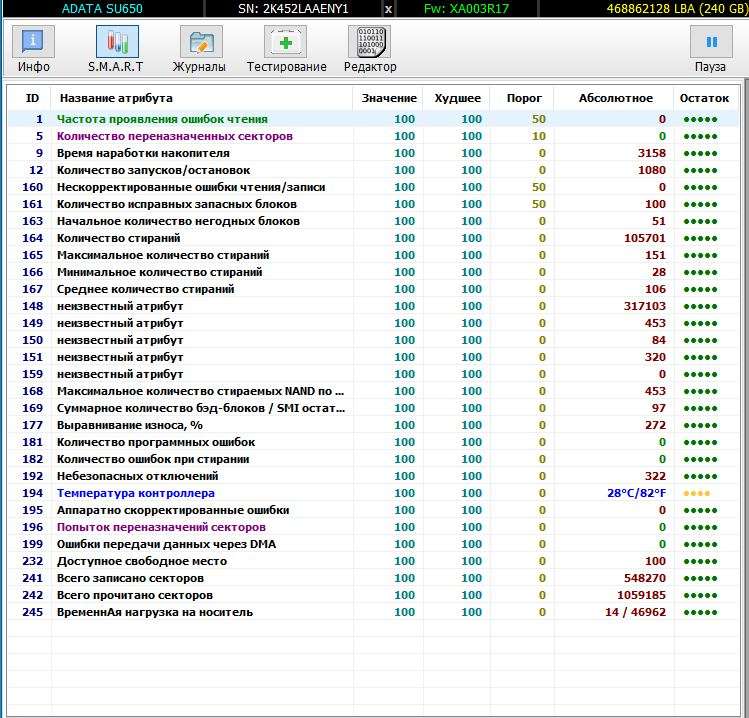Select row Количество переназначенных секторов
Viewport: 749px width, 718px height.
click(x=373, y=136)
